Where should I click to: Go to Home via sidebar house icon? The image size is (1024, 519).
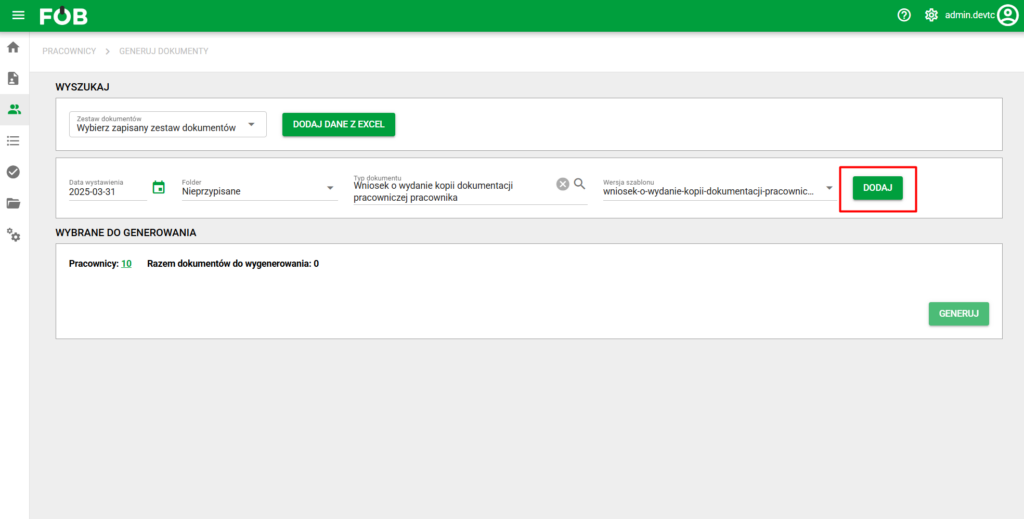[14, 47]
